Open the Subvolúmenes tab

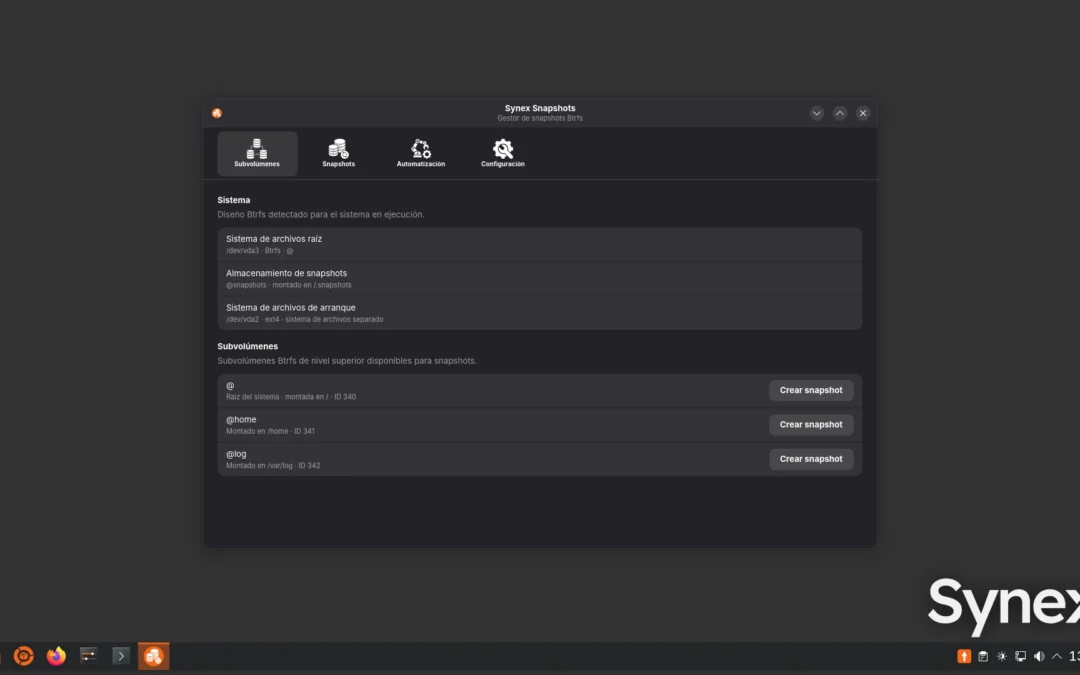click(257, 154)
